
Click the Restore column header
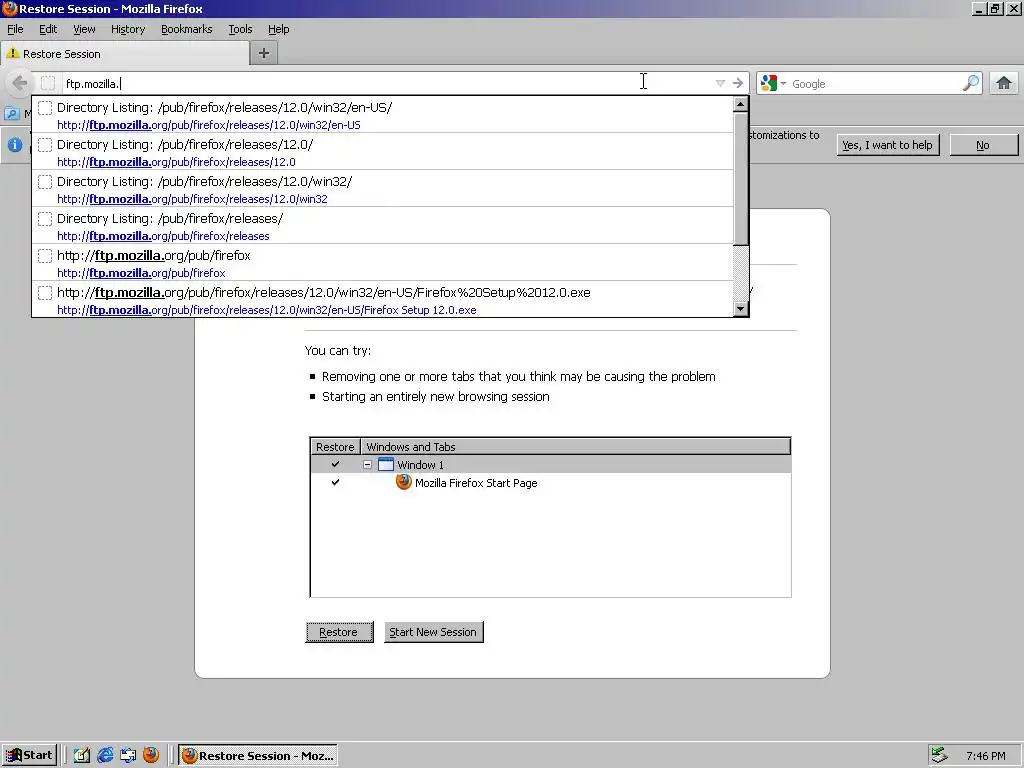(335, 447)
